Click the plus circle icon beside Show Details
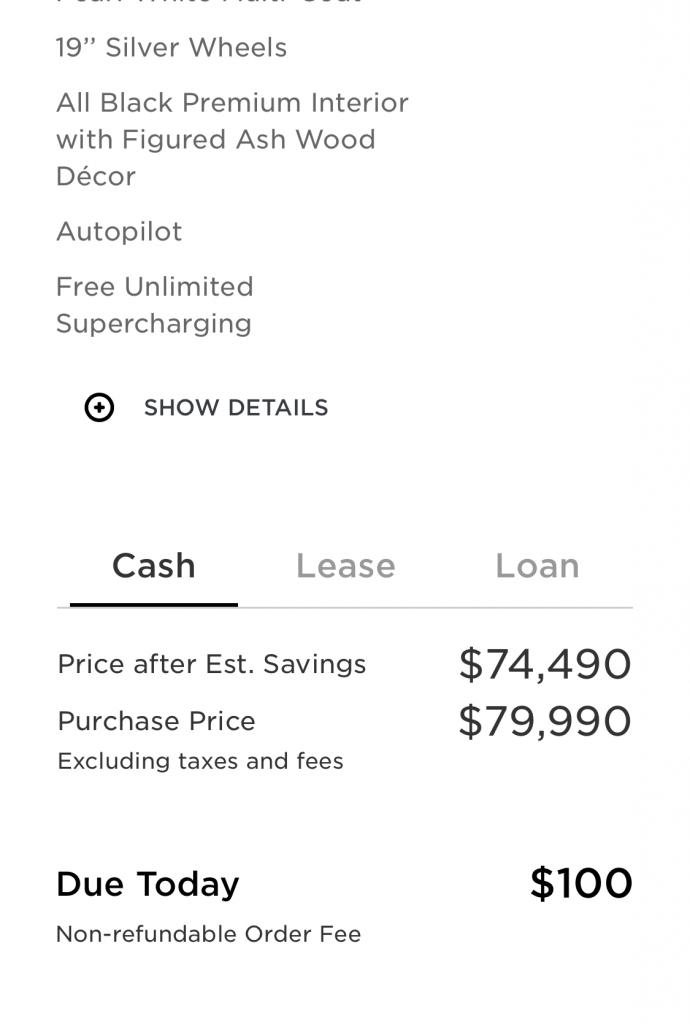This screenshot has height=1024, width=690. [99, 408]
